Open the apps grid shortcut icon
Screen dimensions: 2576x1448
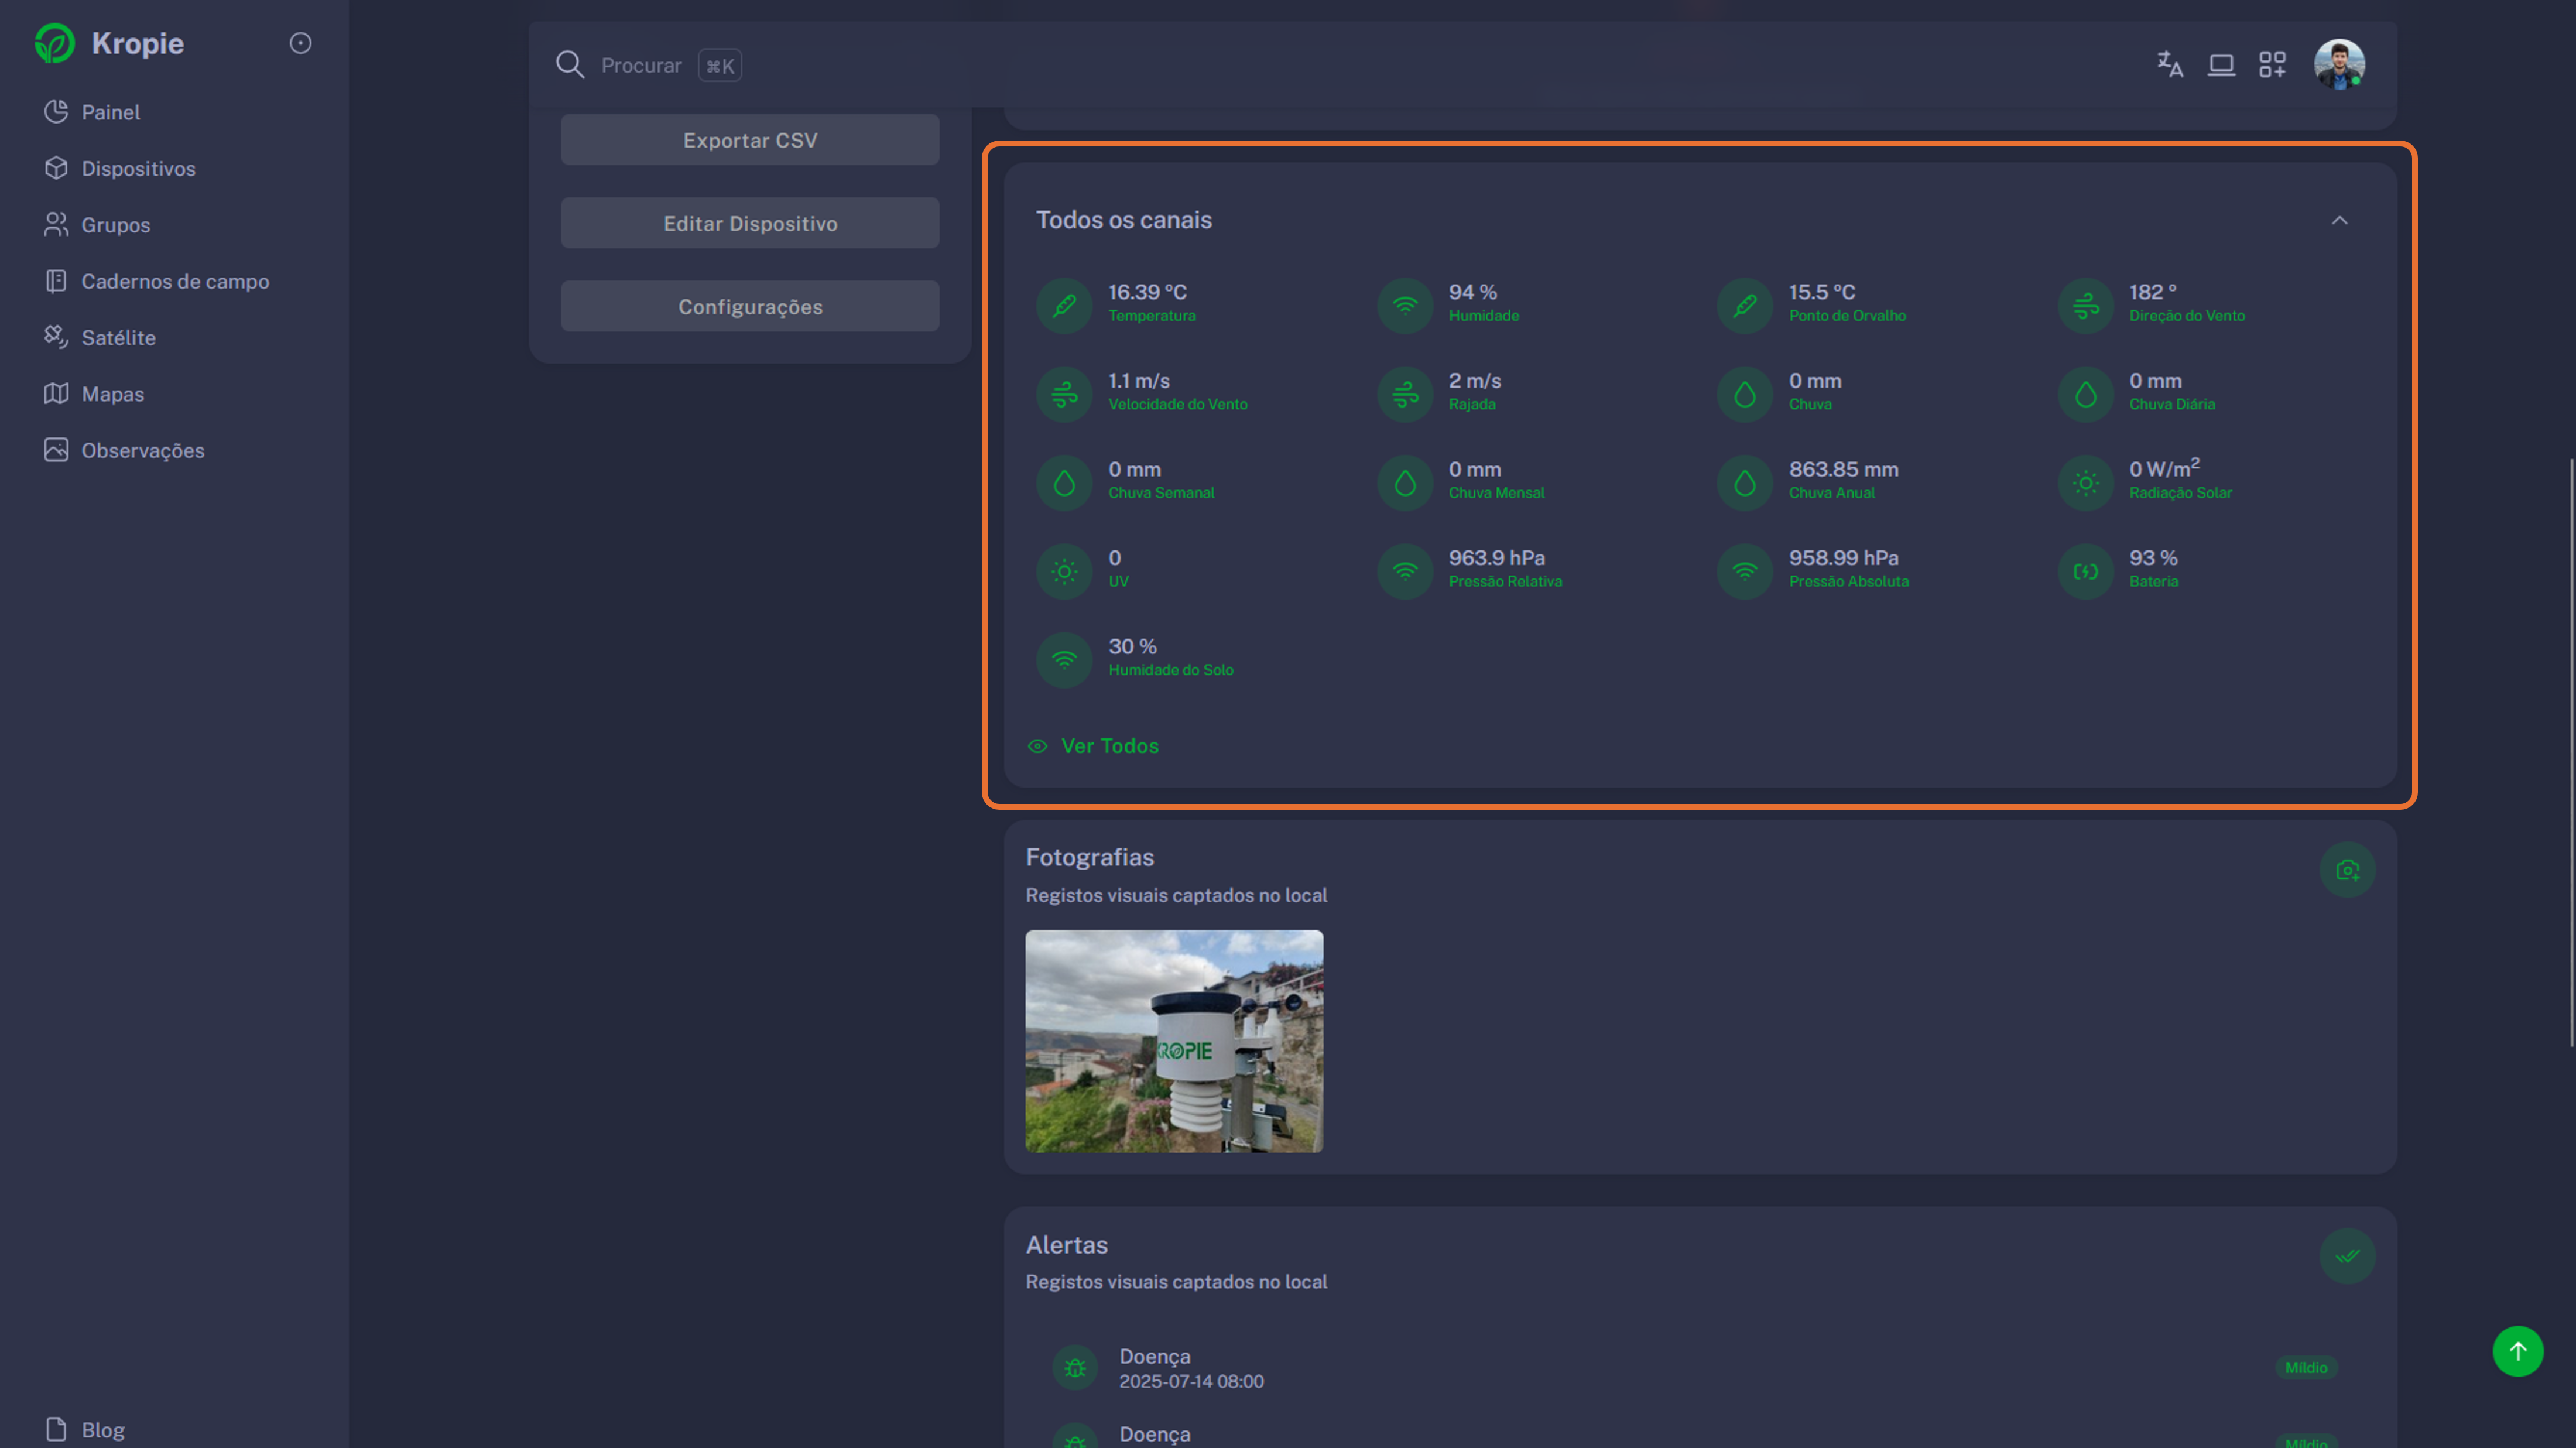(2272, 65)
